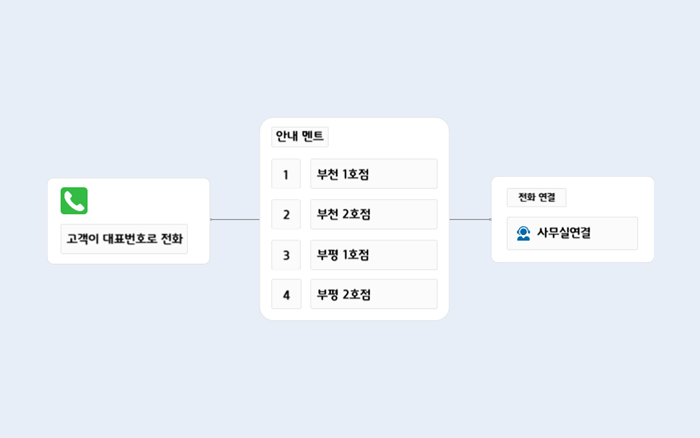Click the connector line right of the menu card

coord(470,219)
